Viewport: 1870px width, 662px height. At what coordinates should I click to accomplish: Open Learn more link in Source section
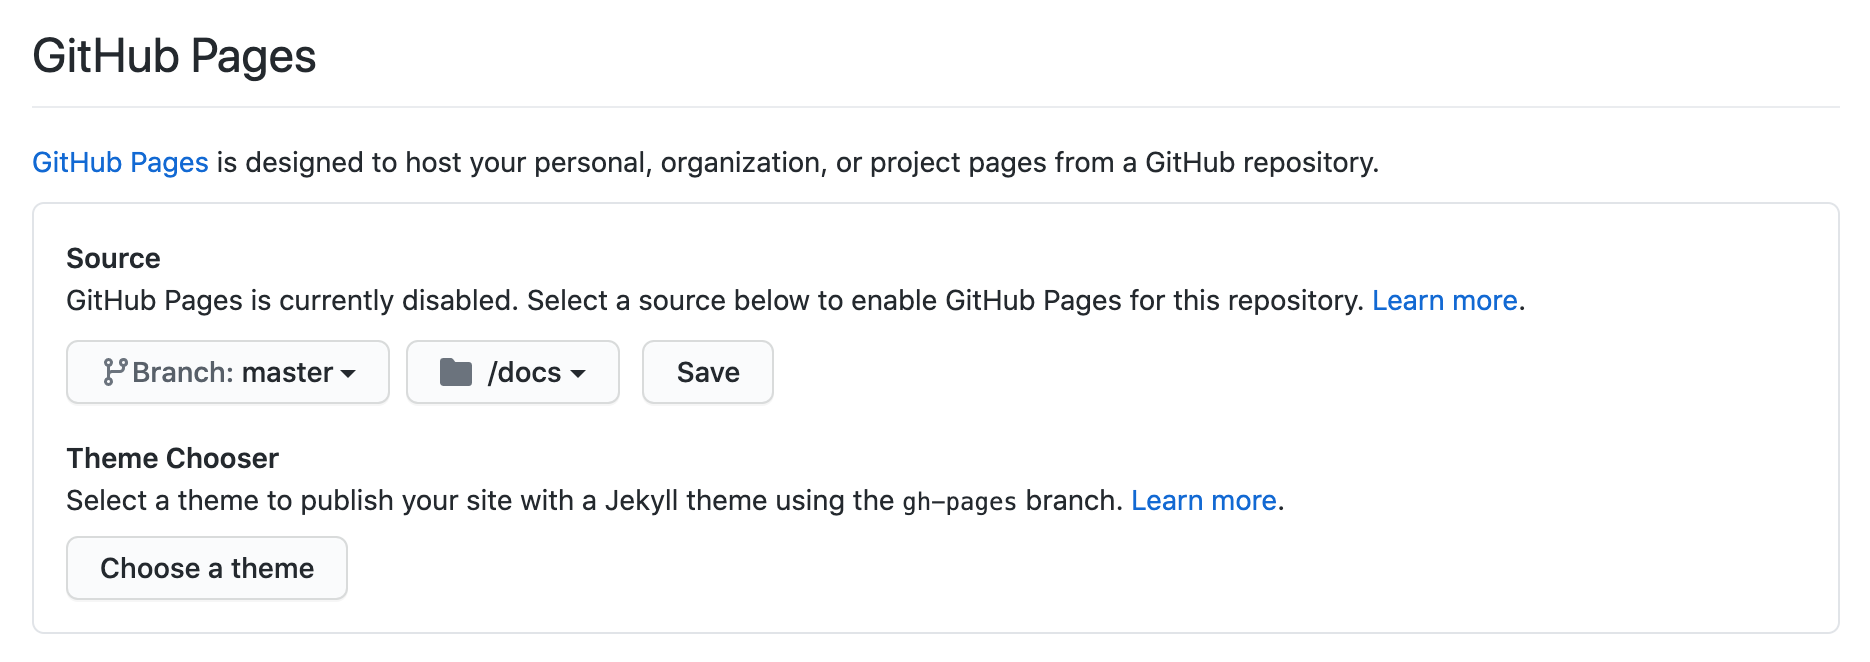coord(1444,300)
